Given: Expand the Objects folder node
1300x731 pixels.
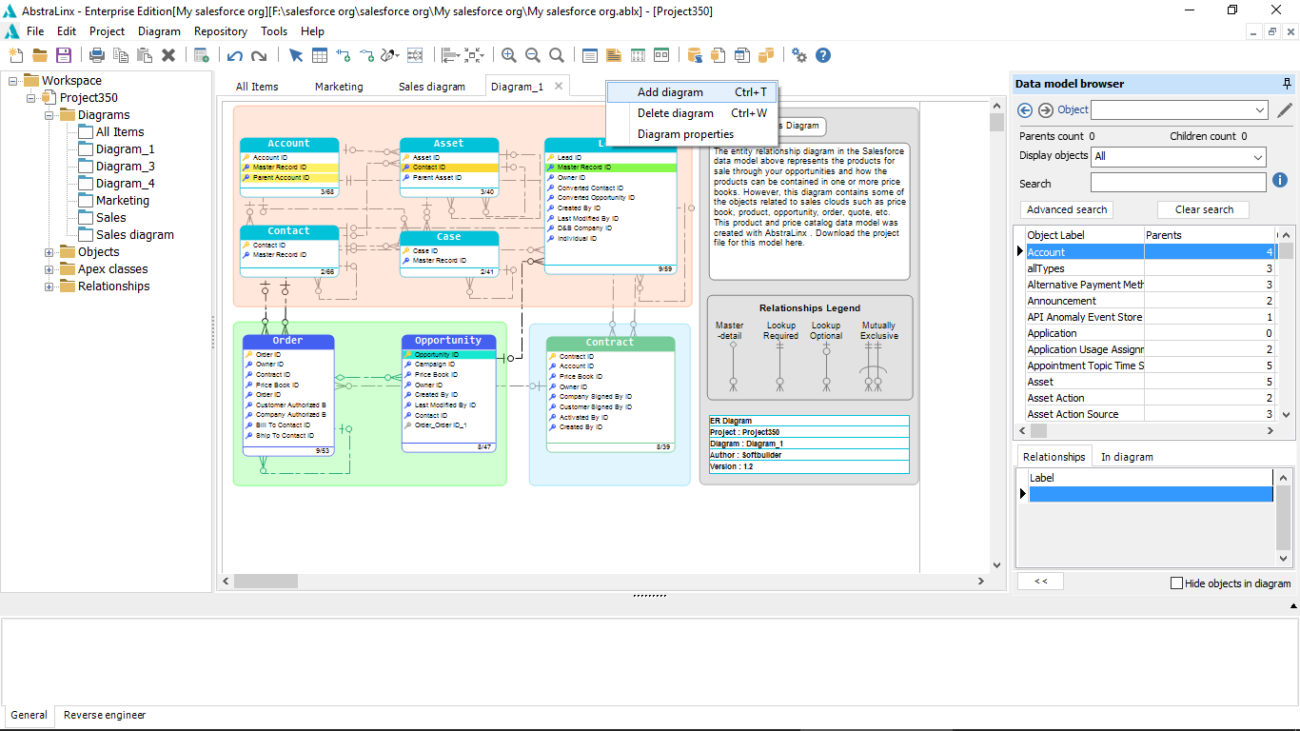Looking at the screenshot, I should click(49, 252).
